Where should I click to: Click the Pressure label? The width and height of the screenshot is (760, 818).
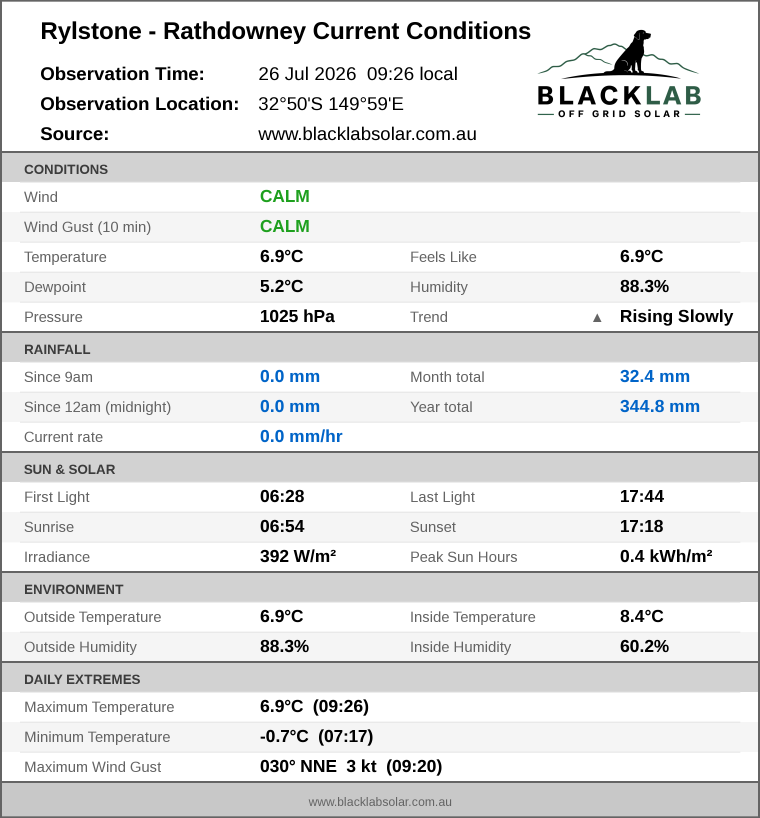click(x=53, y=317)
